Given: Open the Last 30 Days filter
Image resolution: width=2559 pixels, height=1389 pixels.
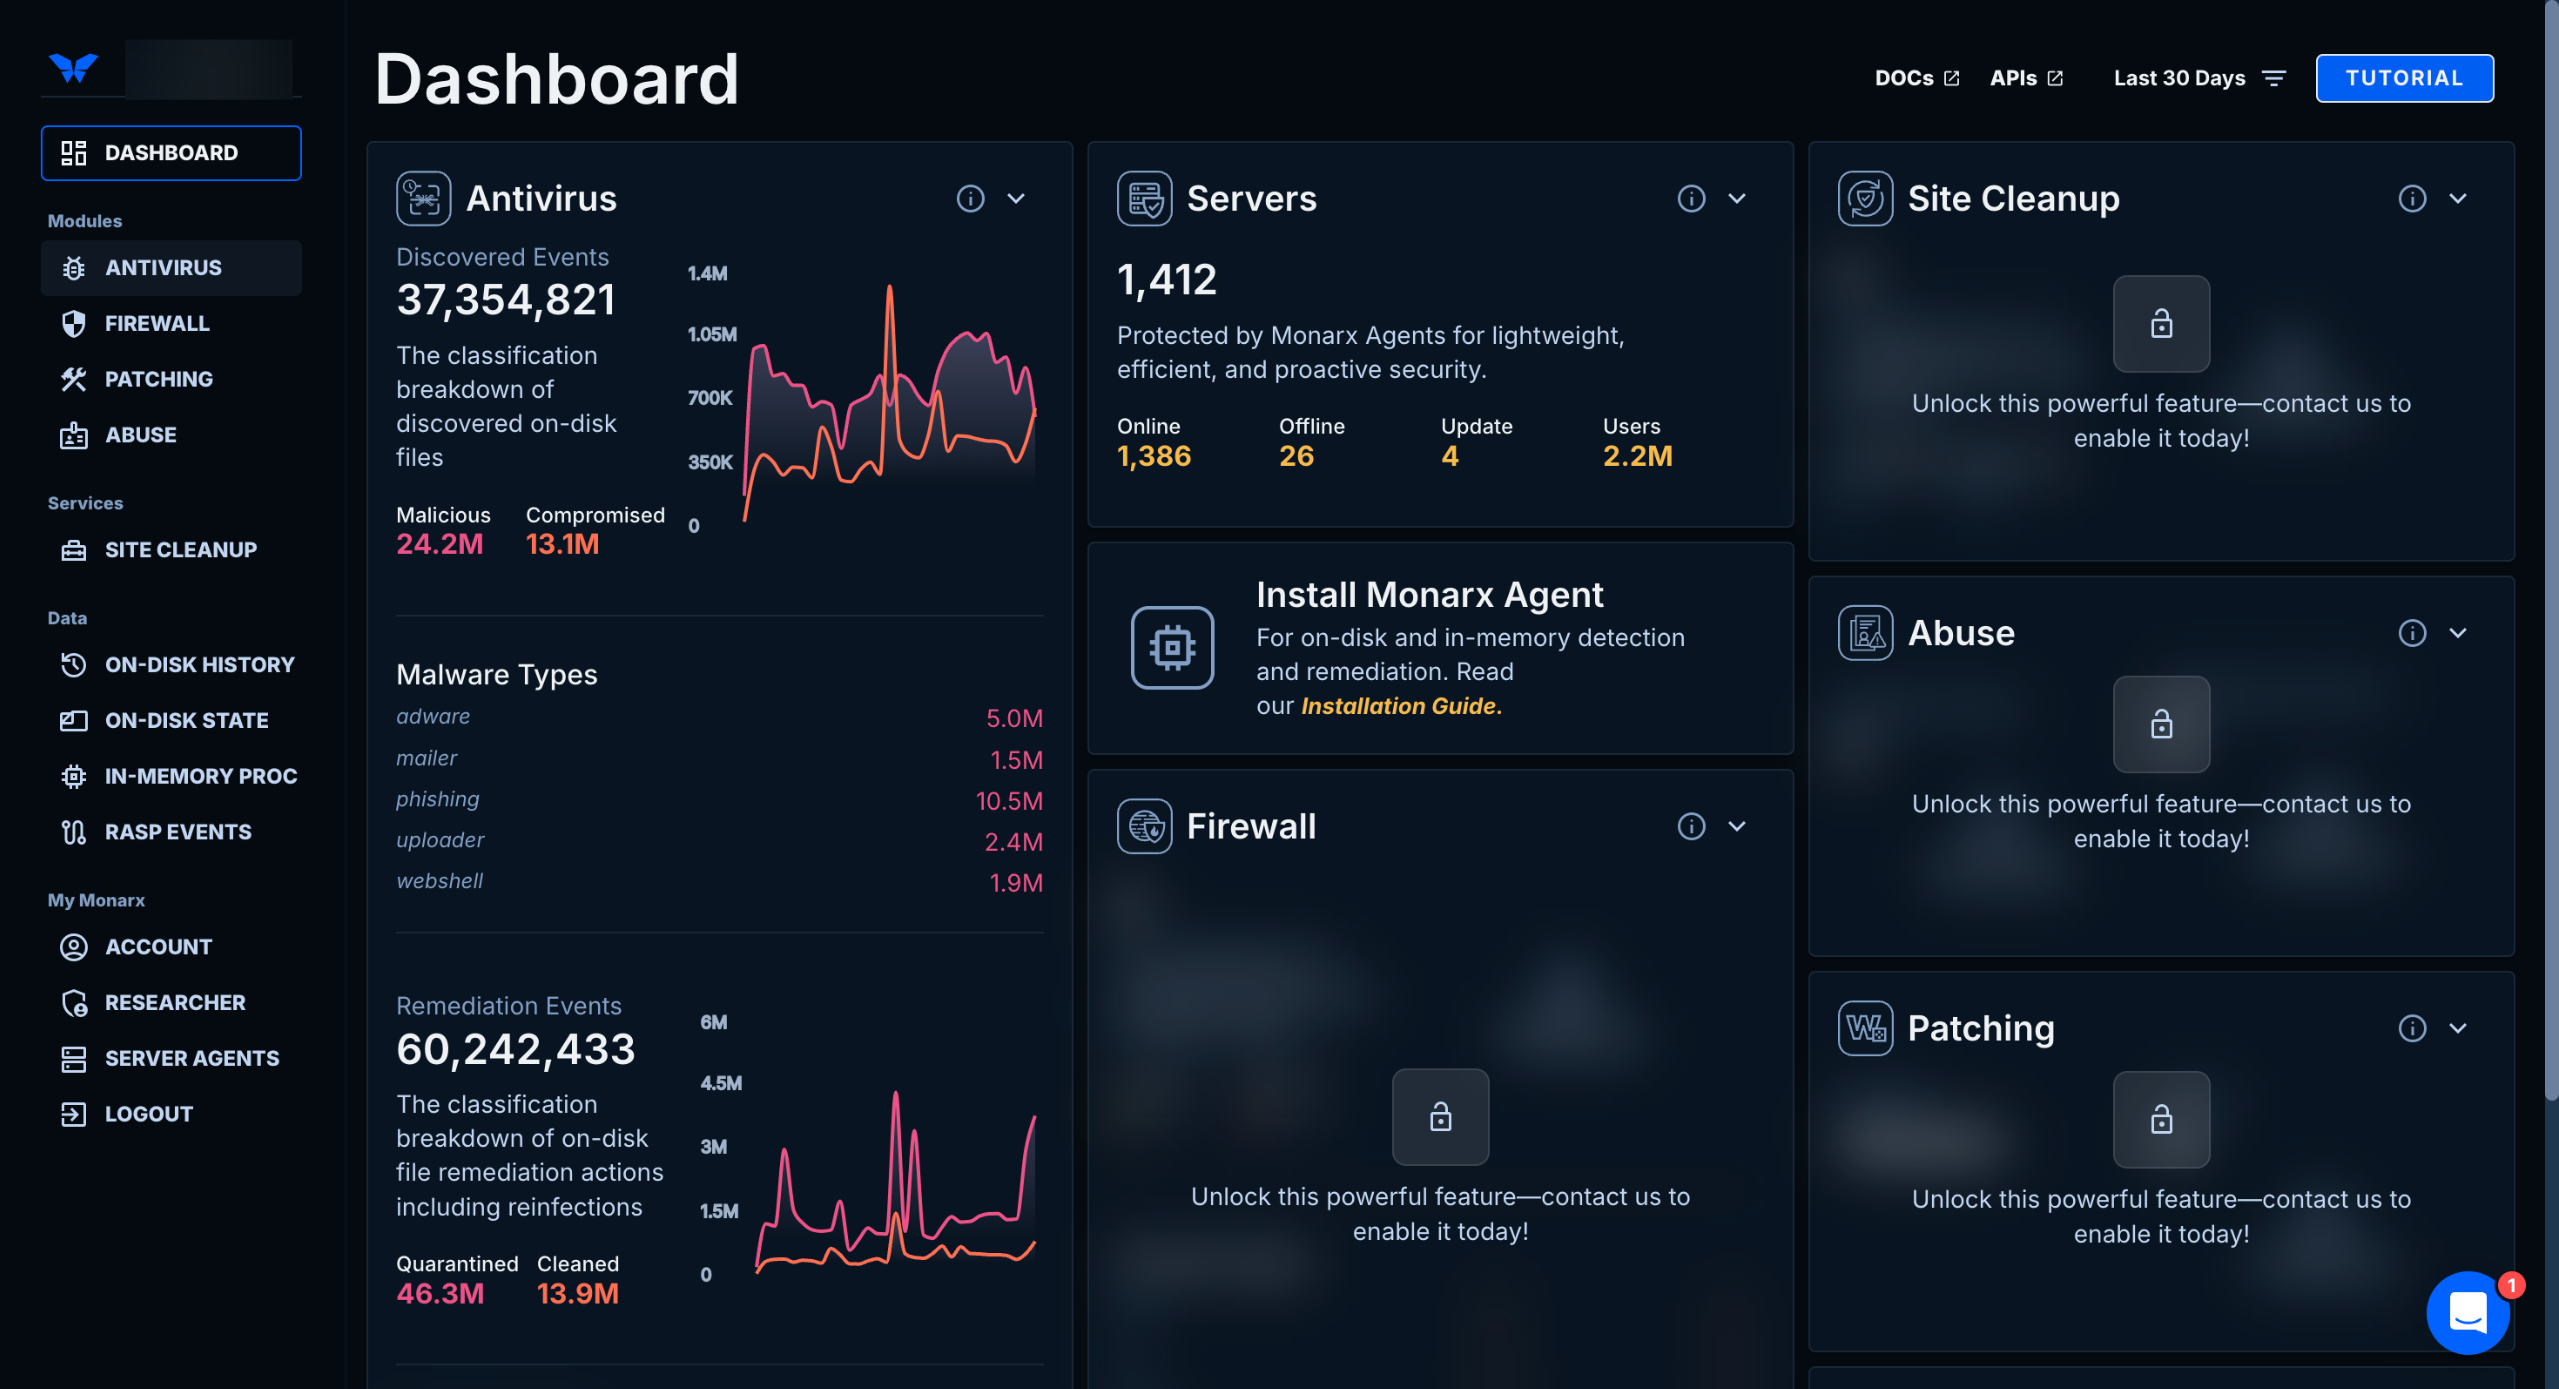Looking at the screenshot, I should click(2198, 78).
